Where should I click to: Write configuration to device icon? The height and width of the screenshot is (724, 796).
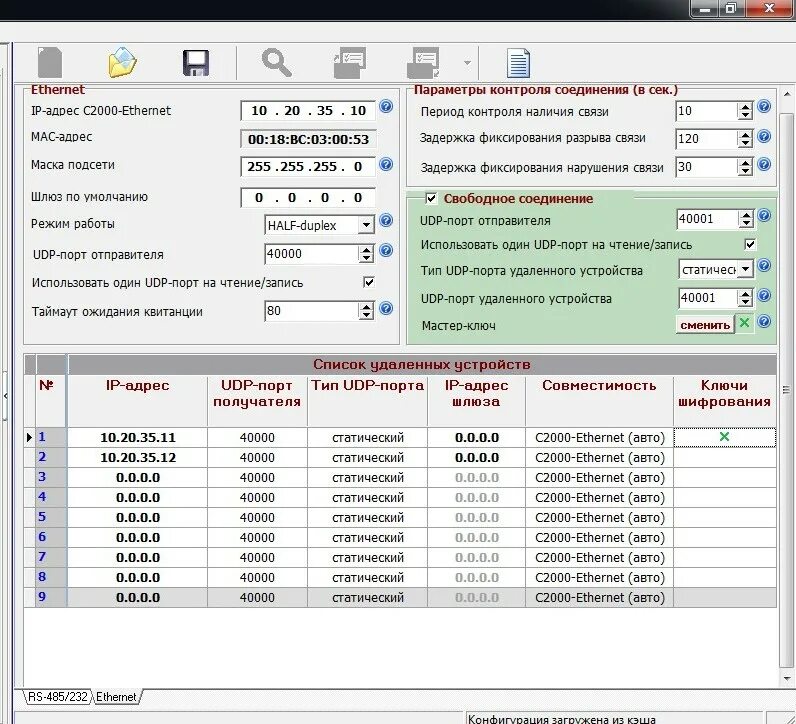tap(423, 62)
